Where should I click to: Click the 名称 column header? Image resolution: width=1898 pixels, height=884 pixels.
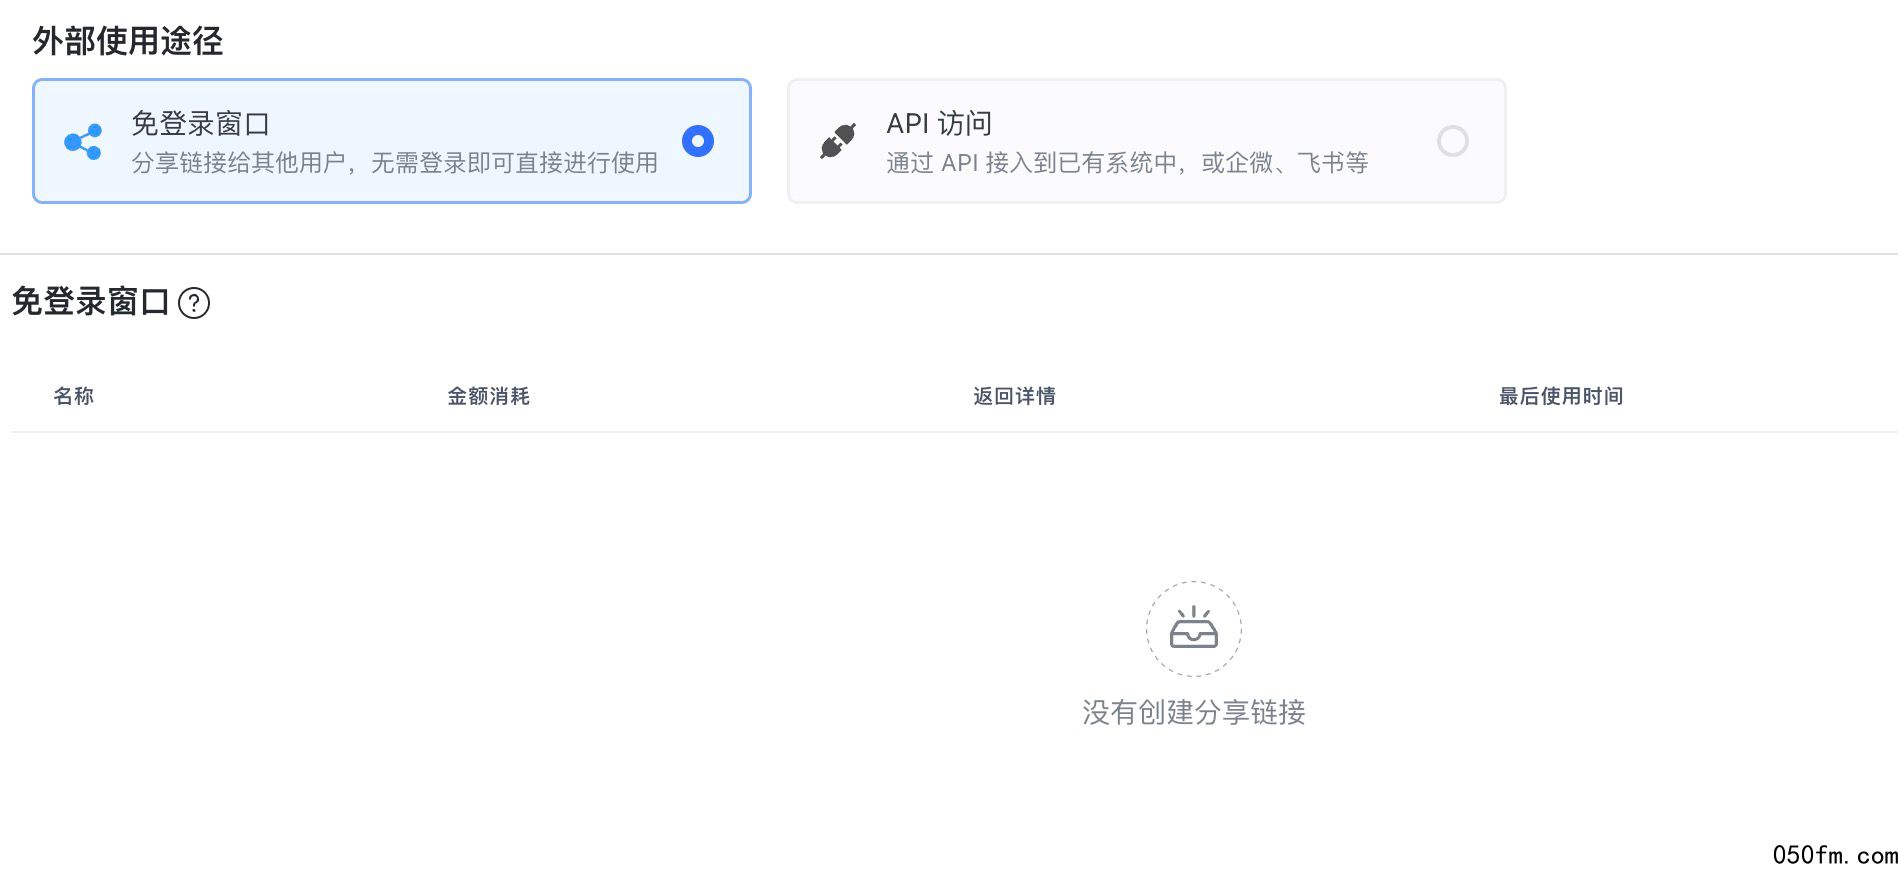click(74, 396)
